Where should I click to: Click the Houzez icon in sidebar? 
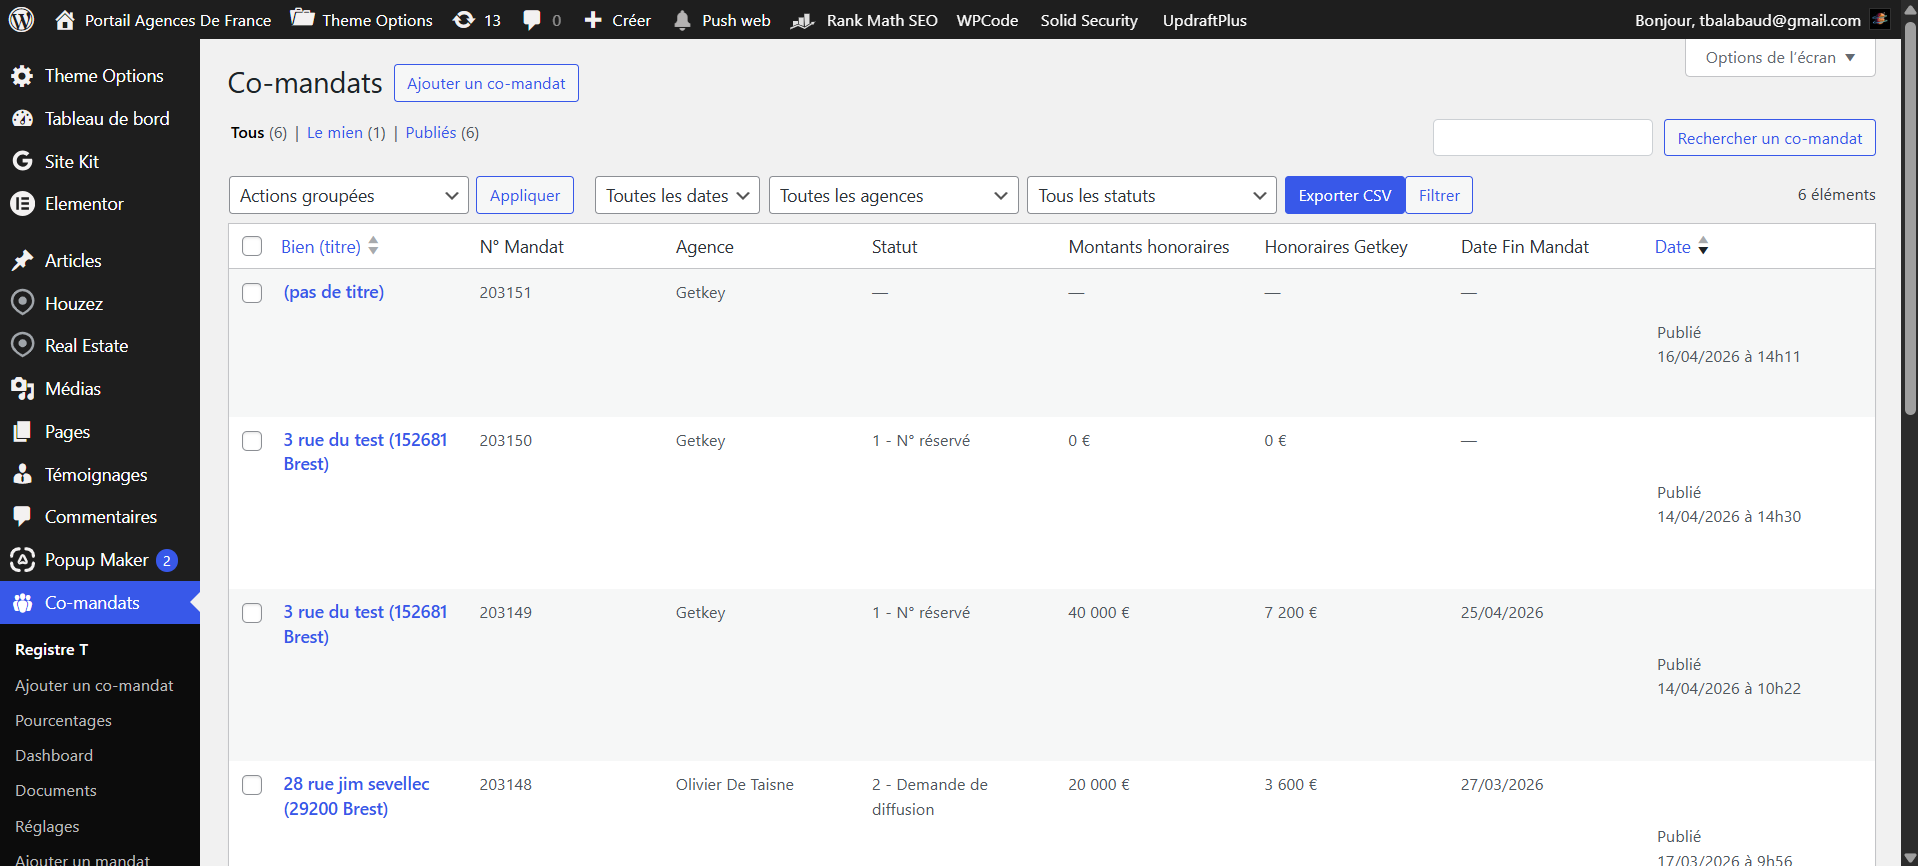[22, 303]
